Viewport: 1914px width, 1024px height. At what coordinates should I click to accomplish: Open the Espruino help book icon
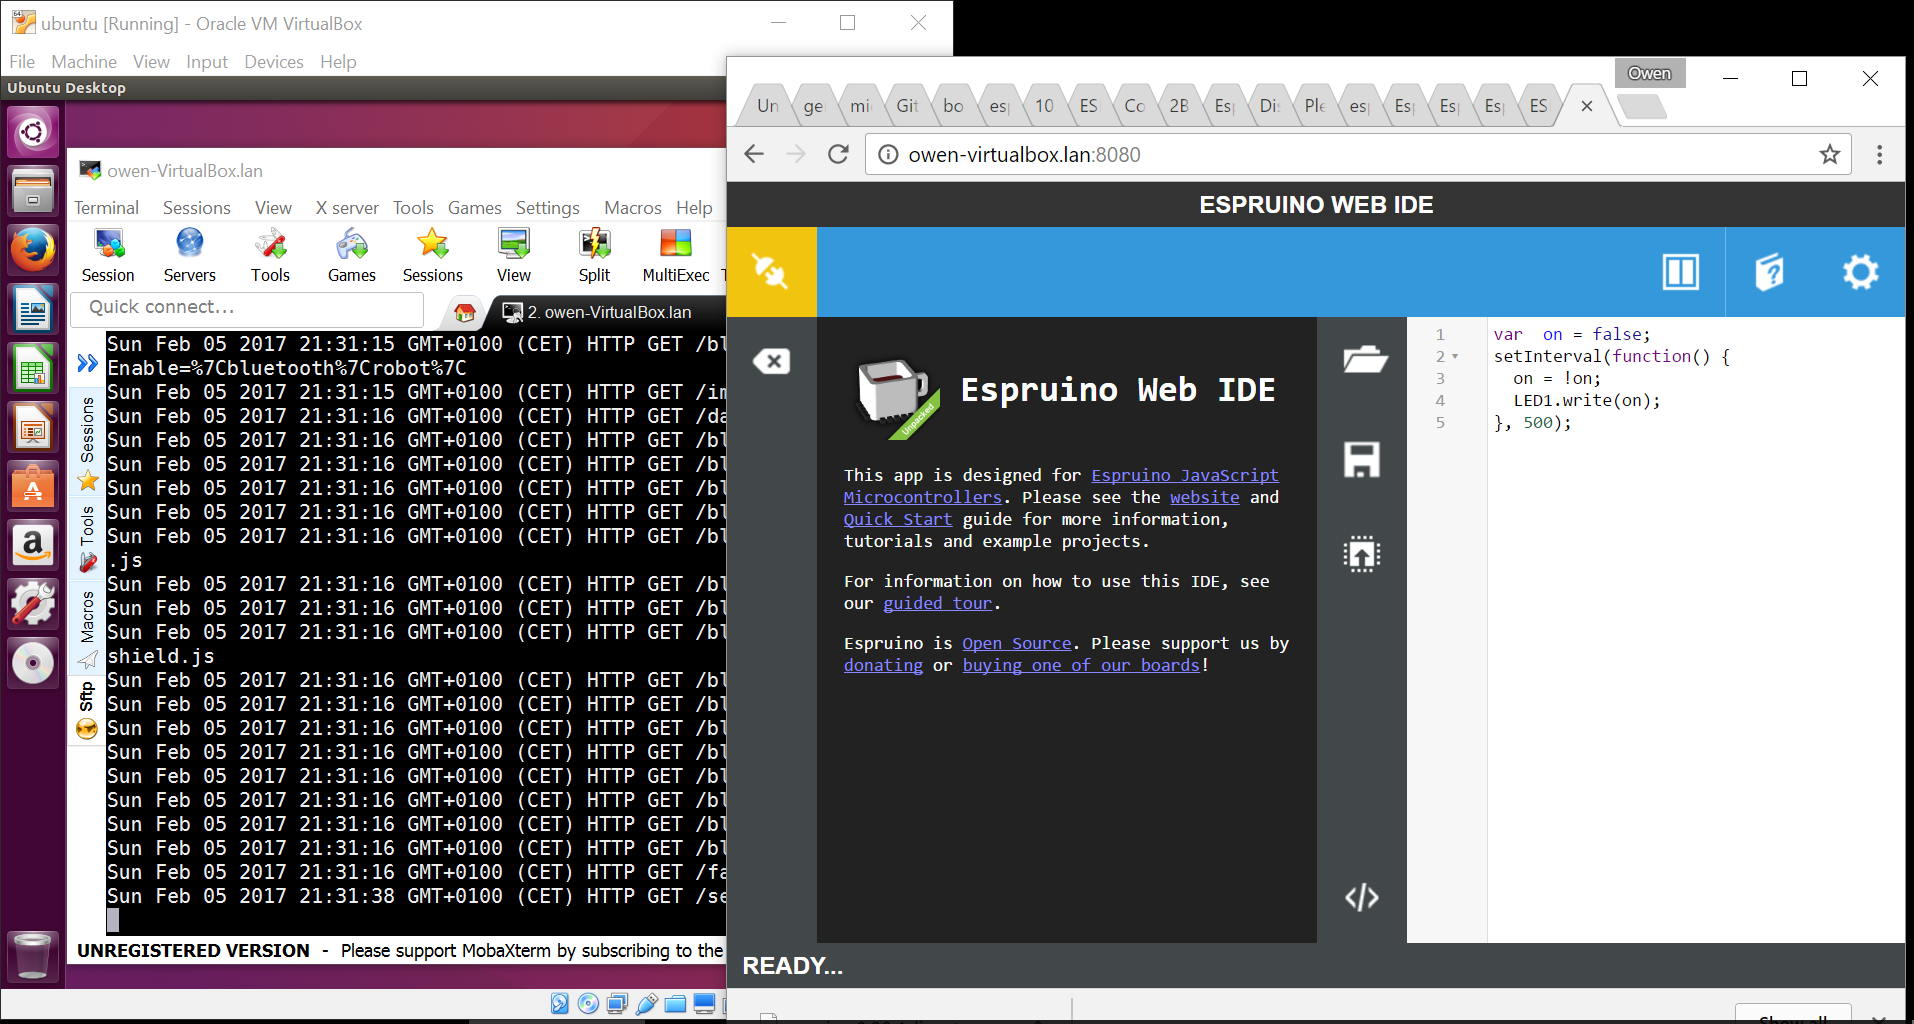click(x=1769, y=272)
